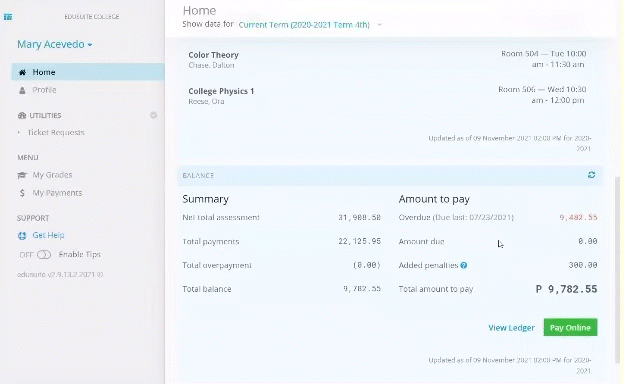
Task: Click the Total amount to pay P 9,782.55
Action: pos(566,289)
